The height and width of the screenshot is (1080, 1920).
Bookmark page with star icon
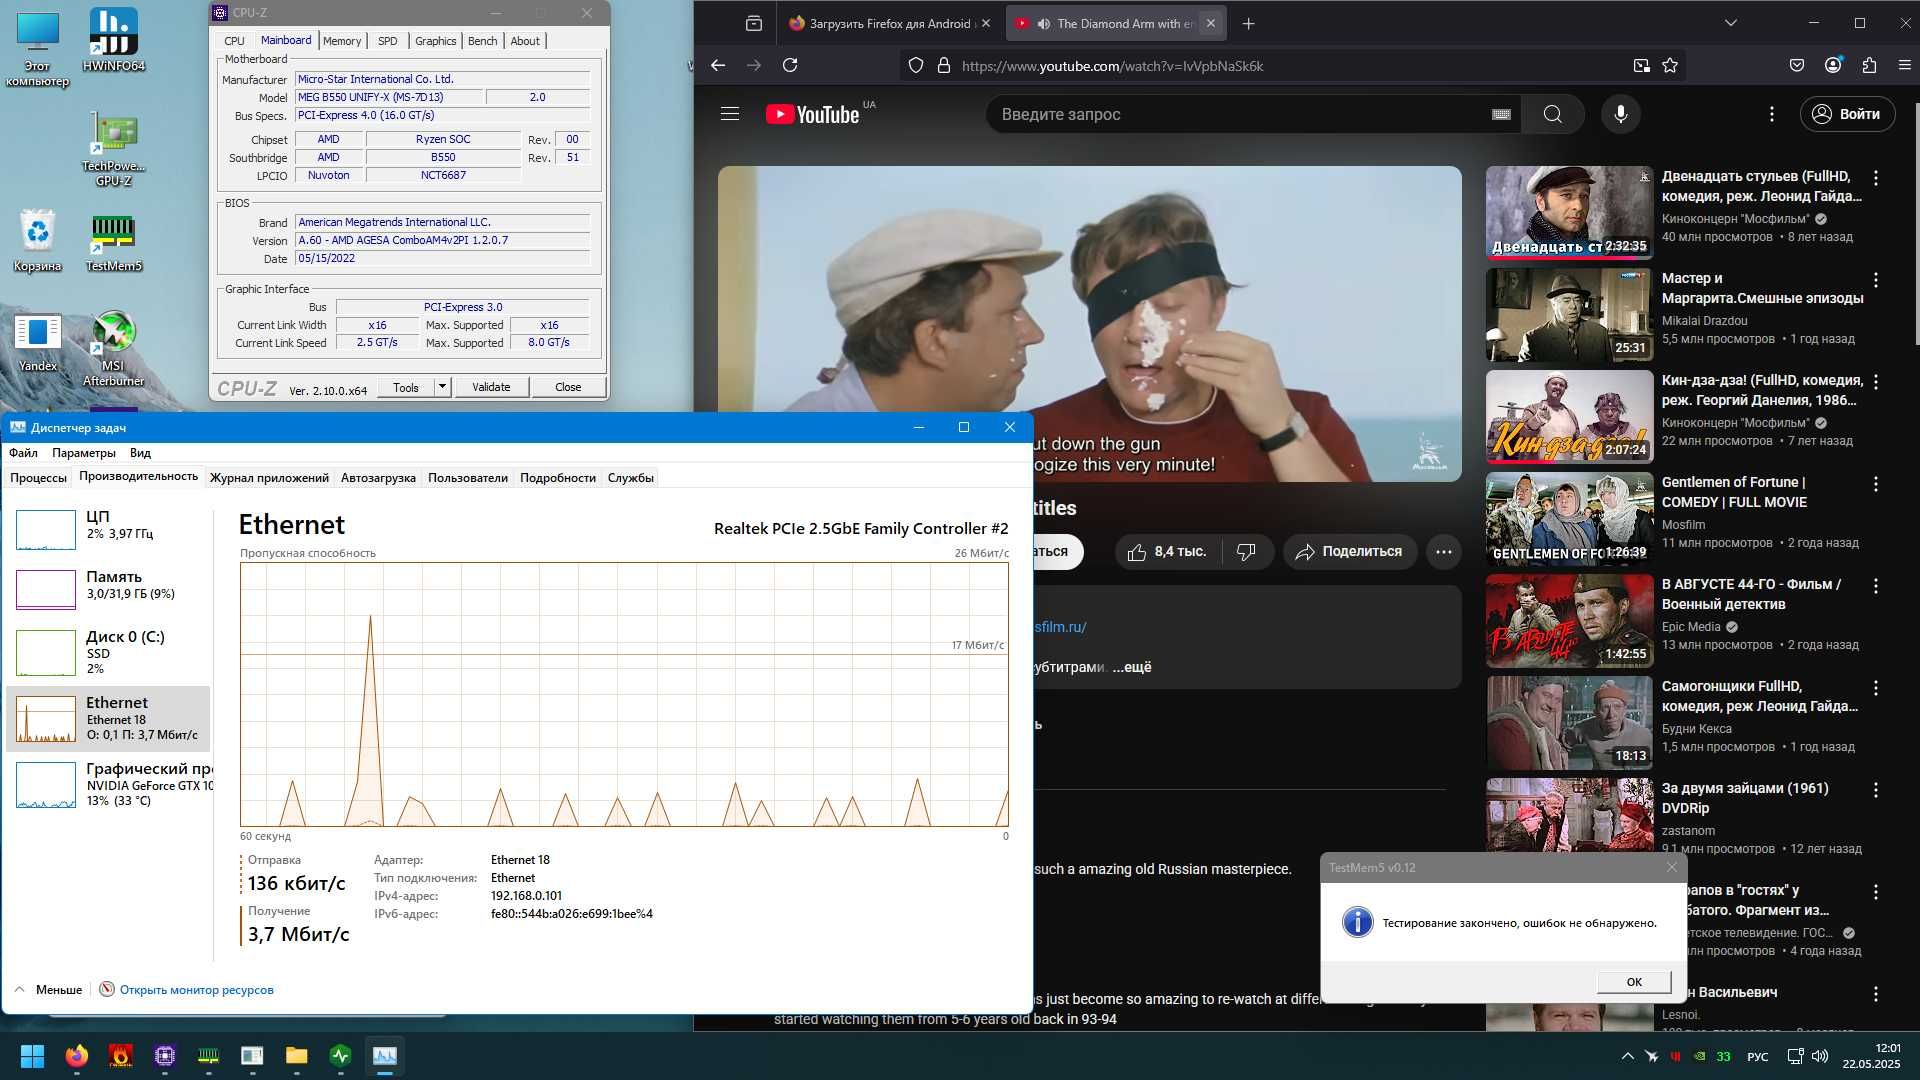point(1670,65)
